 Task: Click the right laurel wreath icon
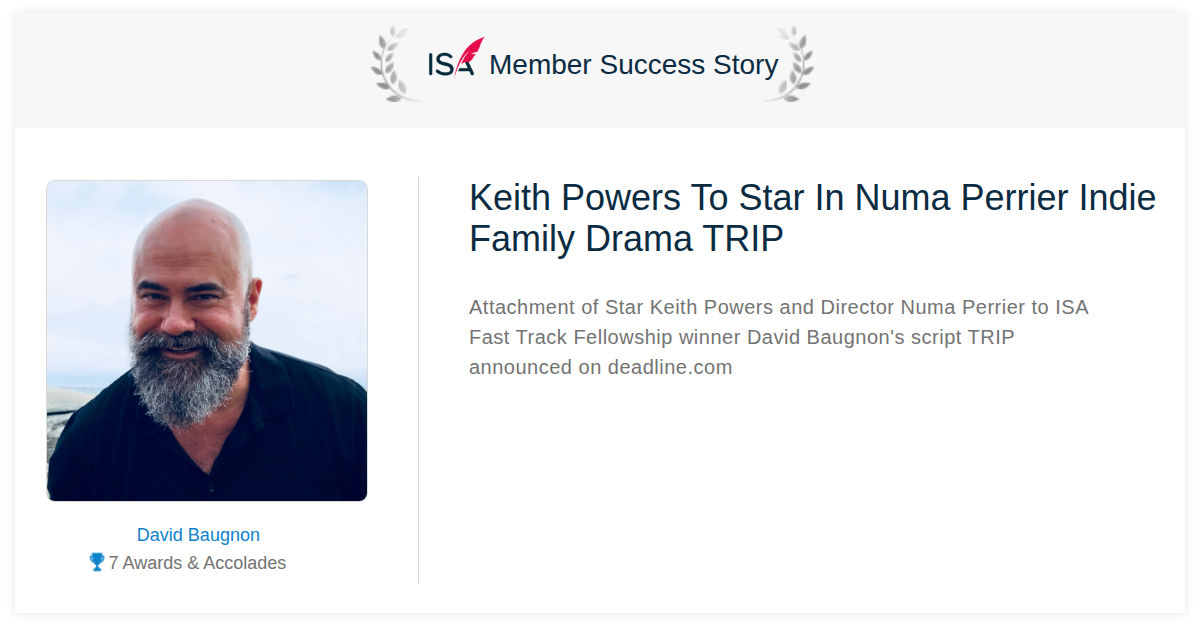point(789,64)
